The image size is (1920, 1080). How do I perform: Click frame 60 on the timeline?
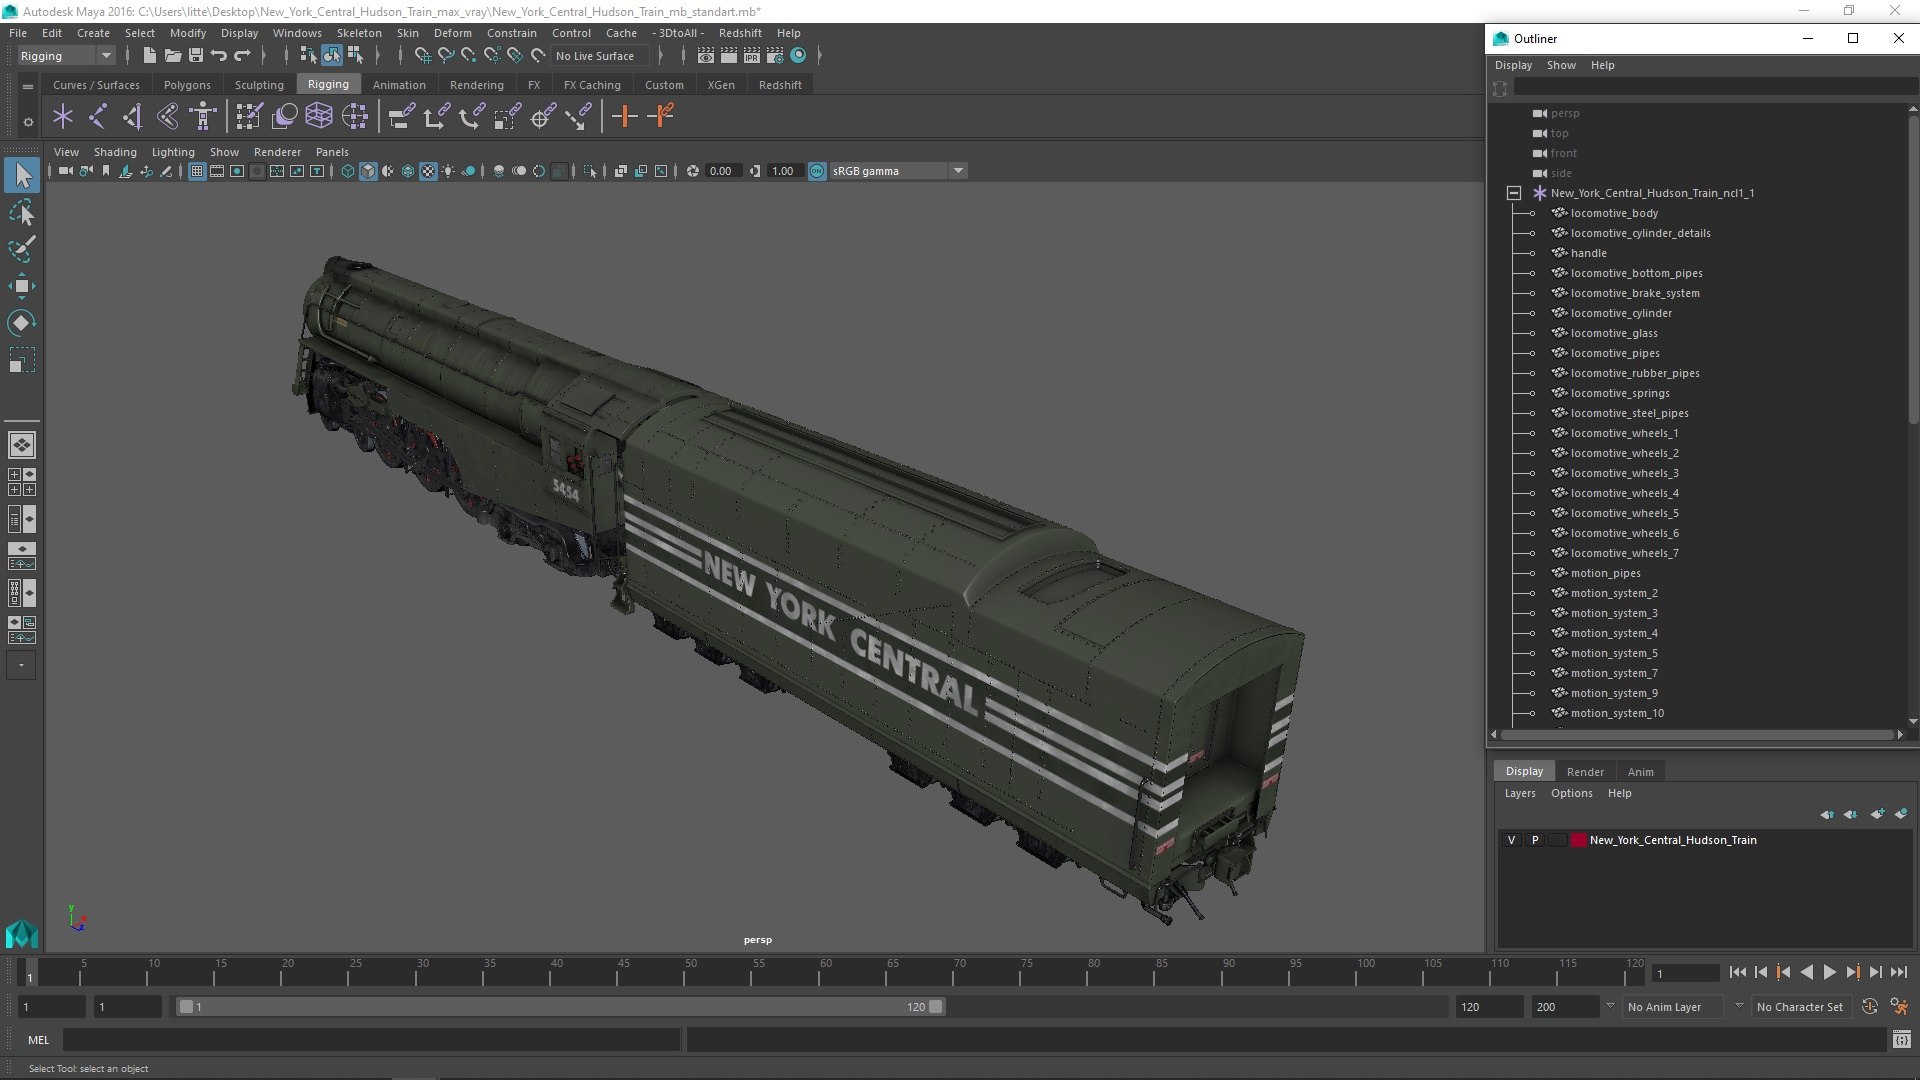[826, 972]
